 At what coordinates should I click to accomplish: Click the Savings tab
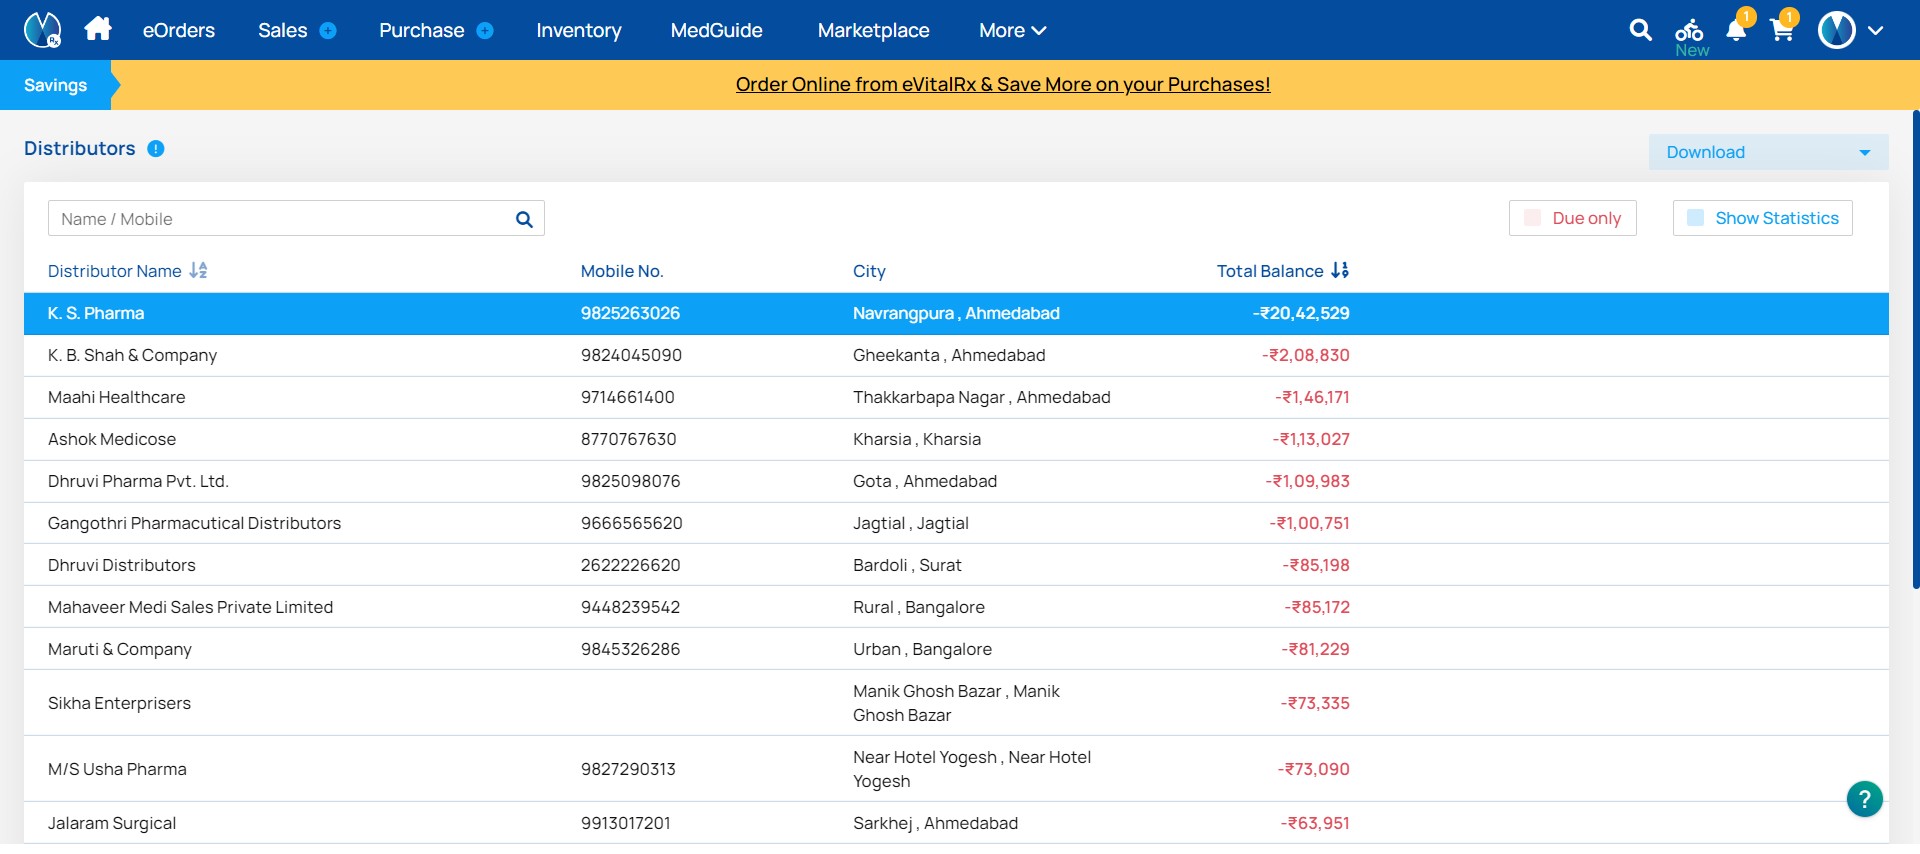pyautogui.click(x=56, y=85)
